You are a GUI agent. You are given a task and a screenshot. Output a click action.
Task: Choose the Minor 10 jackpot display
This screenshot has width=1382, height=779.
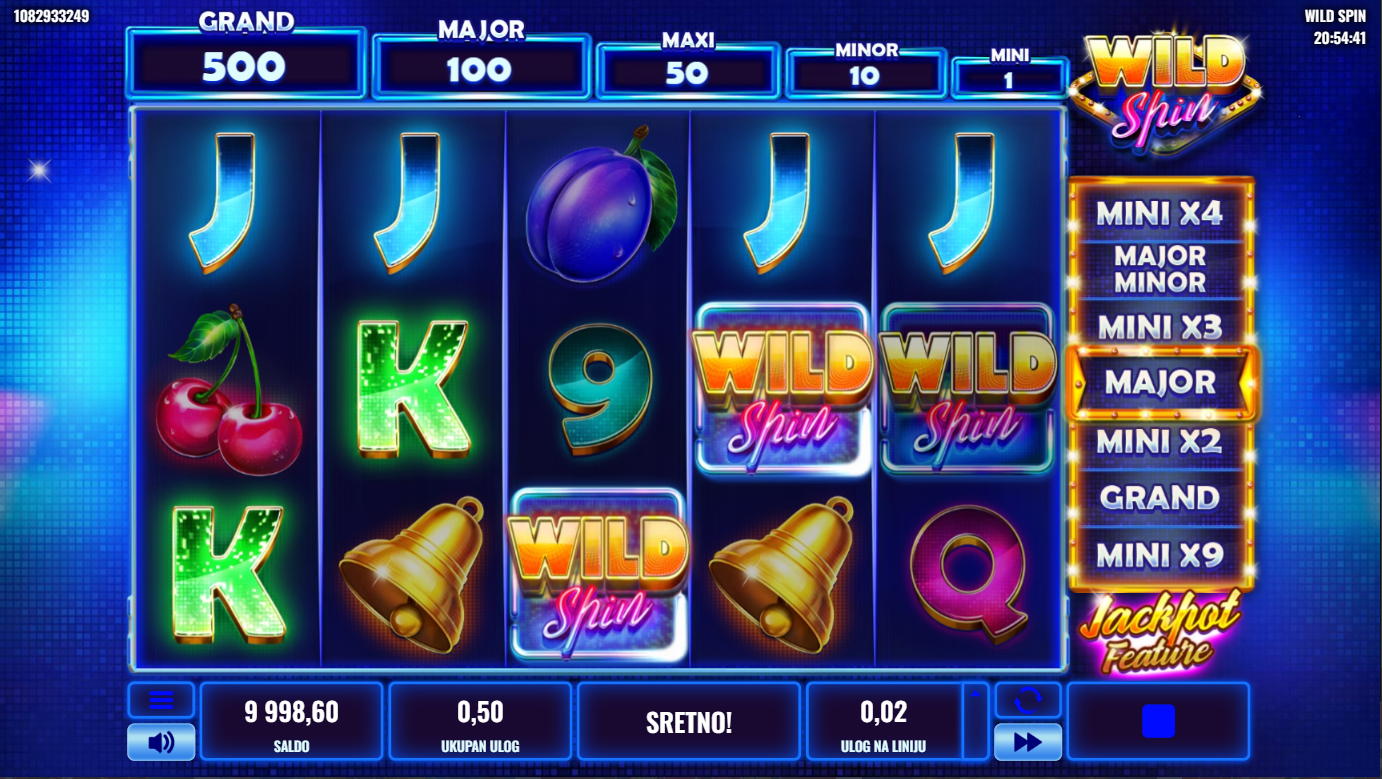tap(866, 73)
